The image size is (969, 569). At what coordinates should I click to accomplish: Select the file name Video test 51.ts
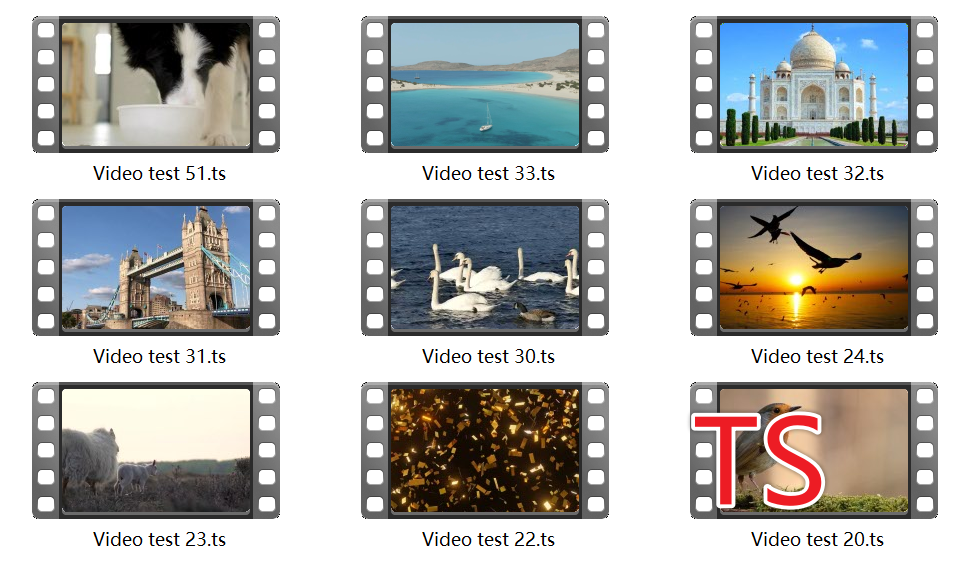[x=159, y=173]
